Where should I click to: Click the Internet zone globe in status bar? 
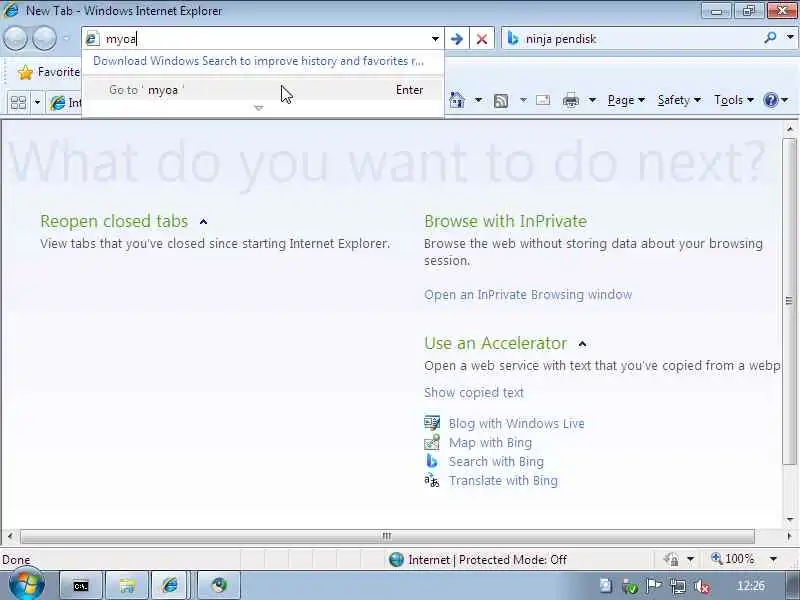[x=396, y=560]
